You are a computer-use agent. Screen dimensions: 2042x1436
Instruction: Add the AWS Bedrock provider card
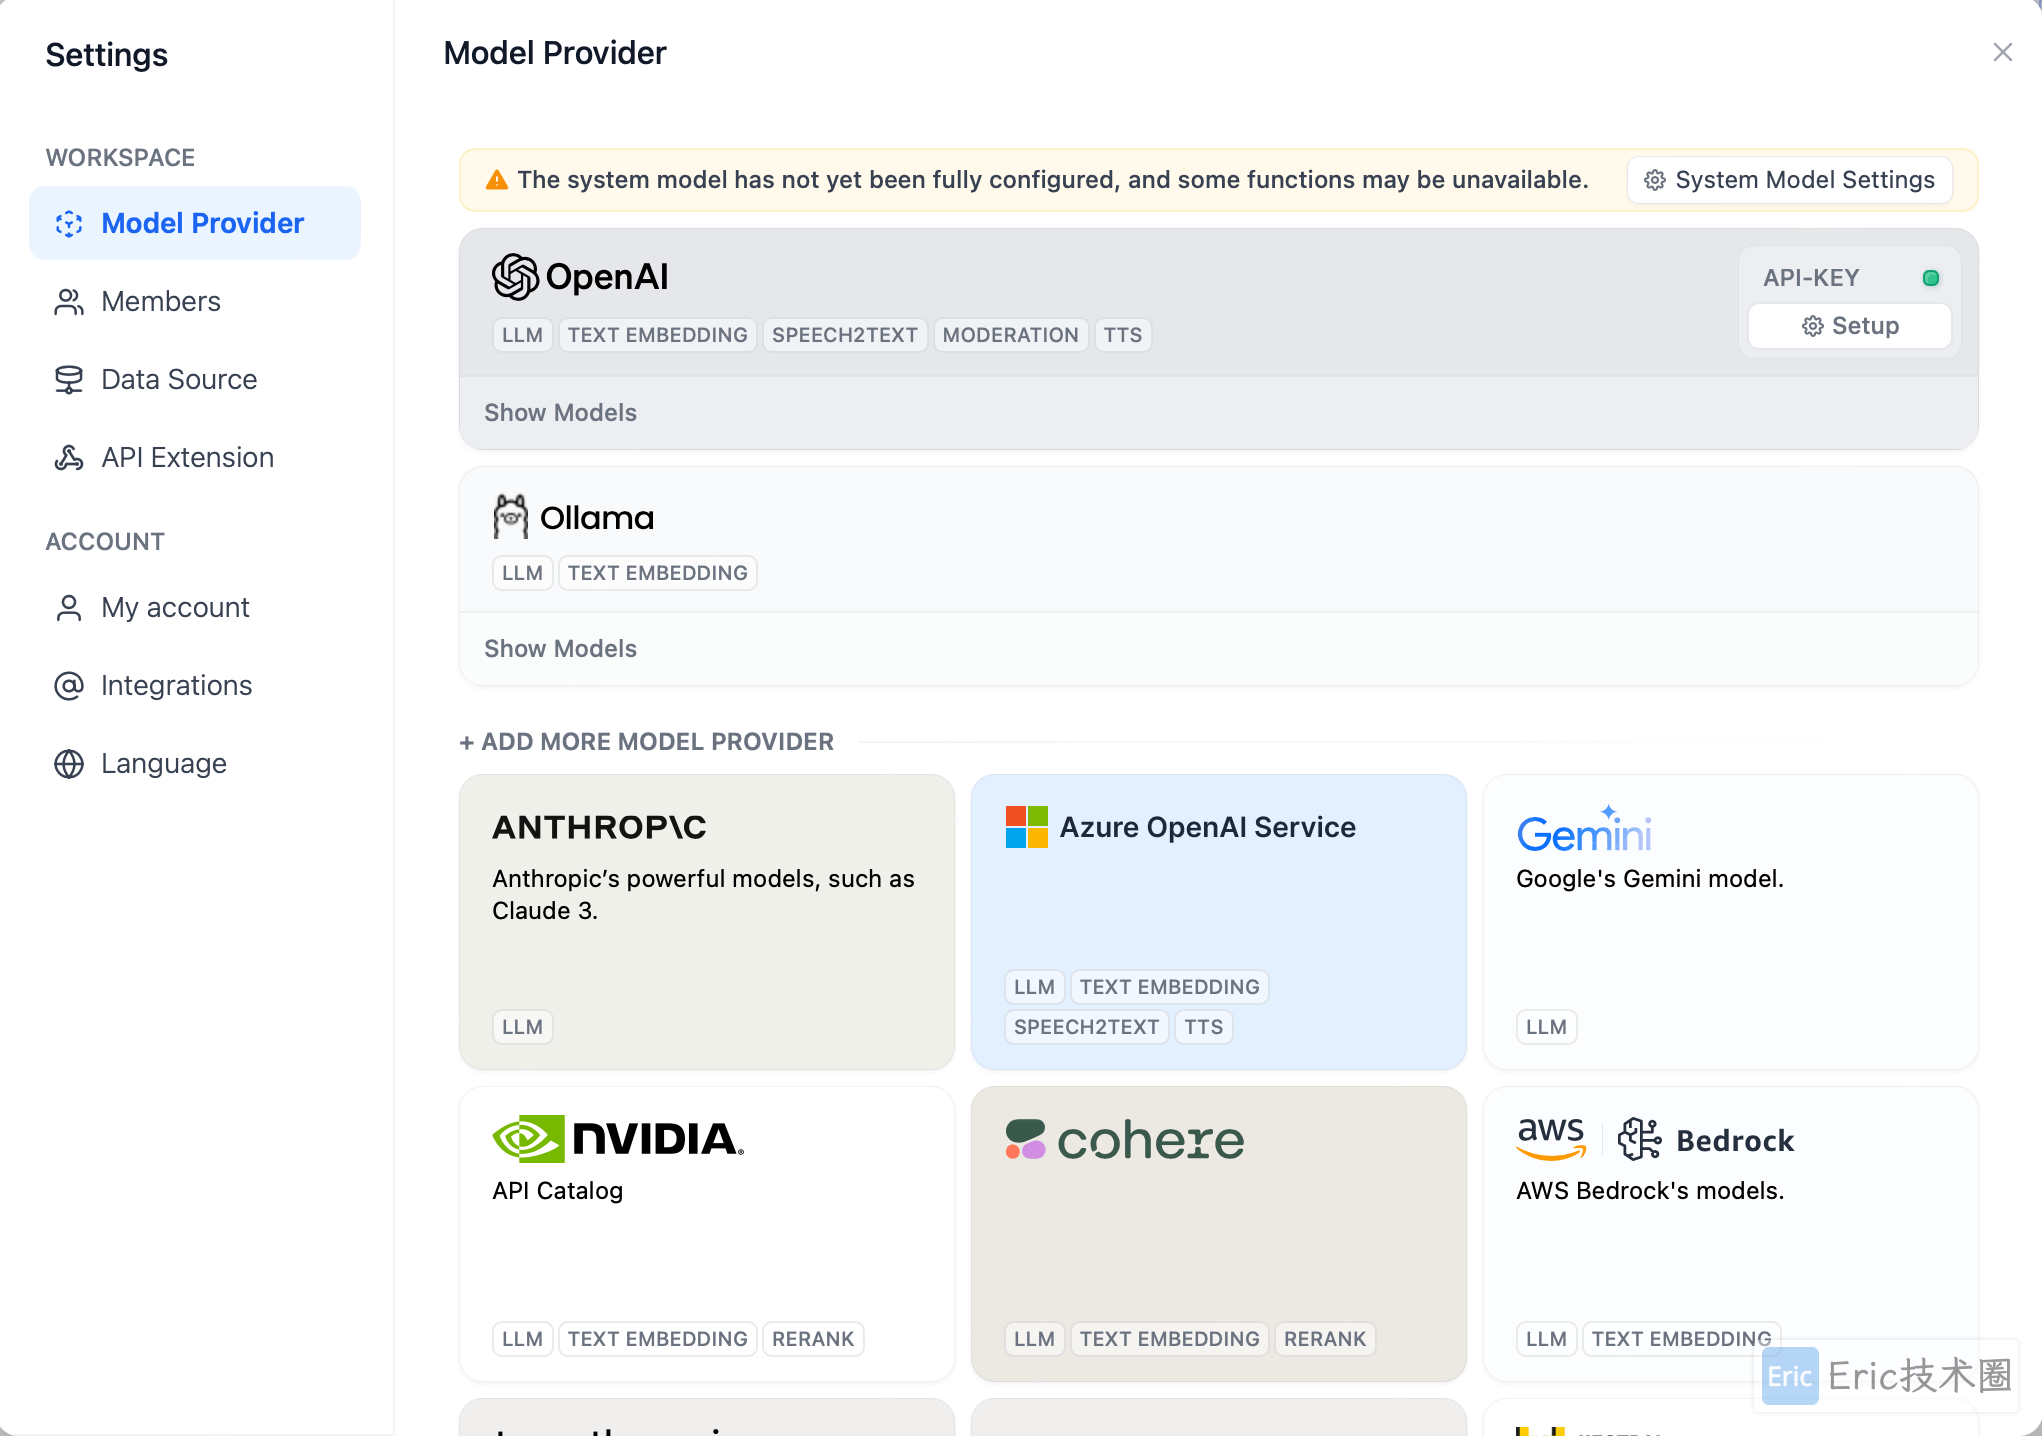pos(1731,1234)
